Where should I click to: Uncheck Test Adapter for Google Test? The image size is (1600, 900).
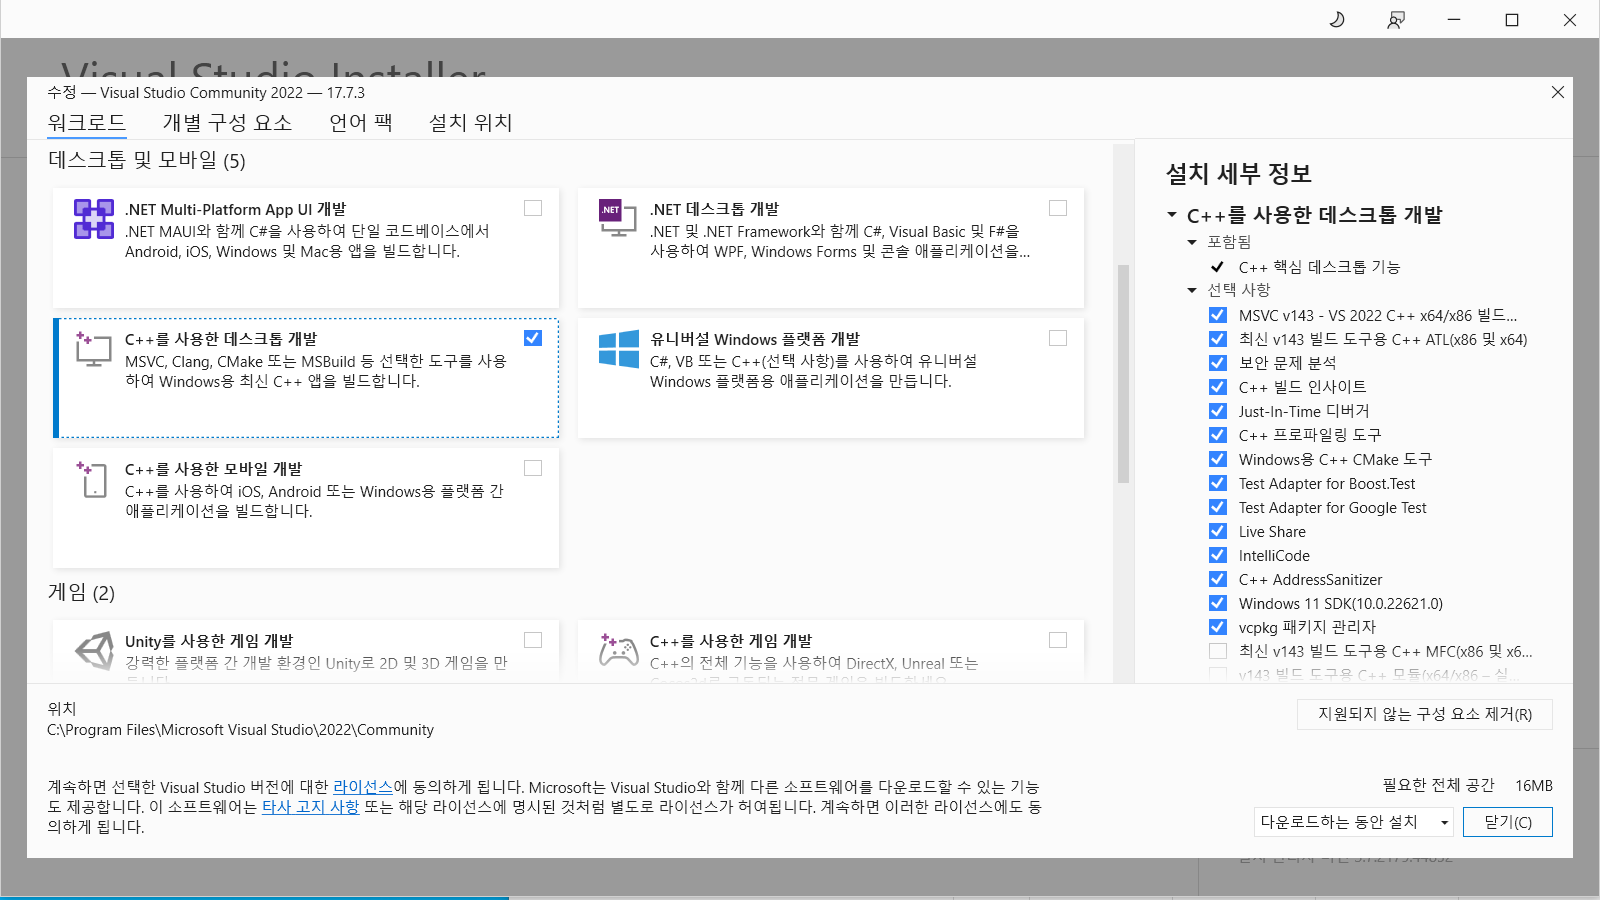pos(1217,507)
